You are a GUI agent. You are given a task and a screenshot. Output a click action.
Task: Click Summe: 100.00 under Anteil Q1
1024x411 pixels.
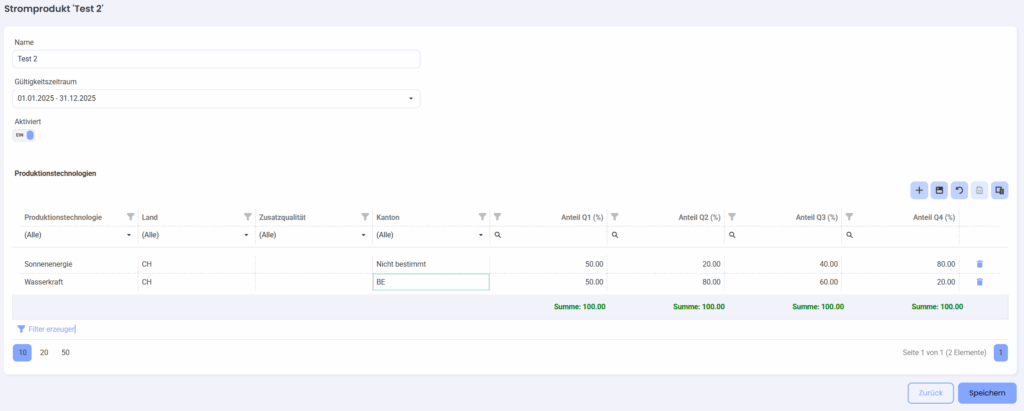coord(579,306)
